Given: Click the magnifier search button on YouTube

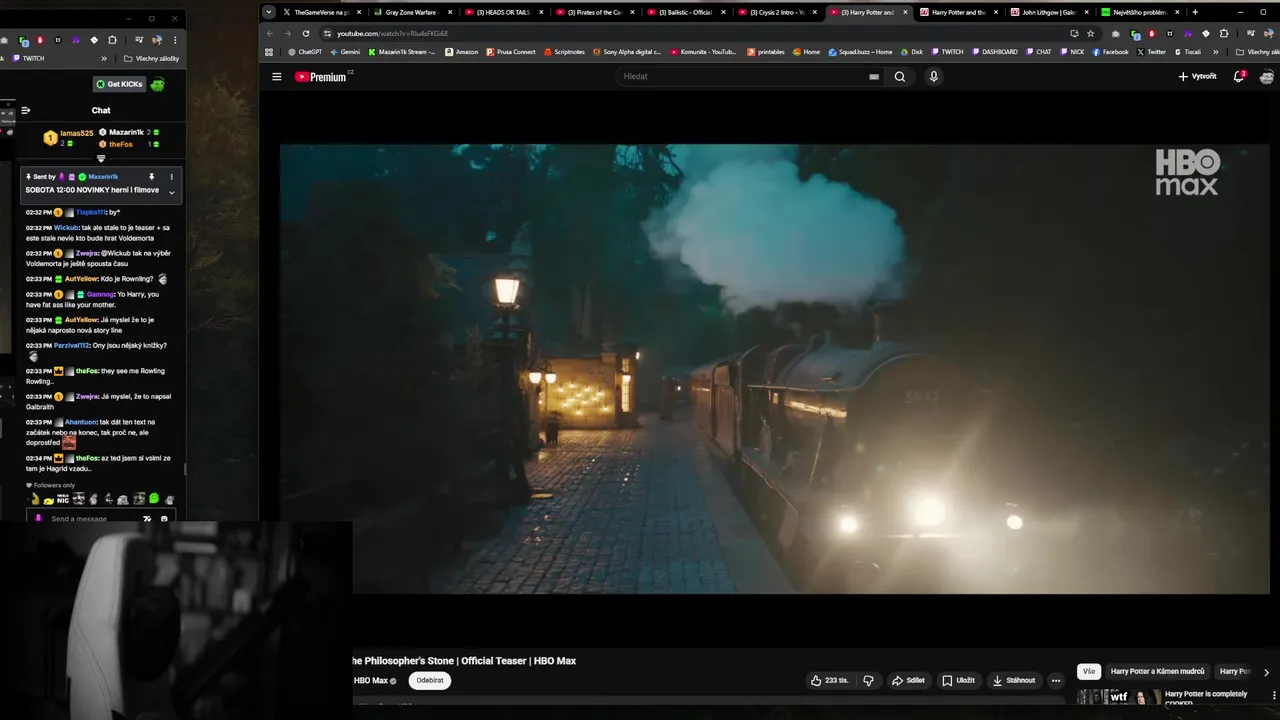Looking at the screenshot, I should tap(900, 76).
